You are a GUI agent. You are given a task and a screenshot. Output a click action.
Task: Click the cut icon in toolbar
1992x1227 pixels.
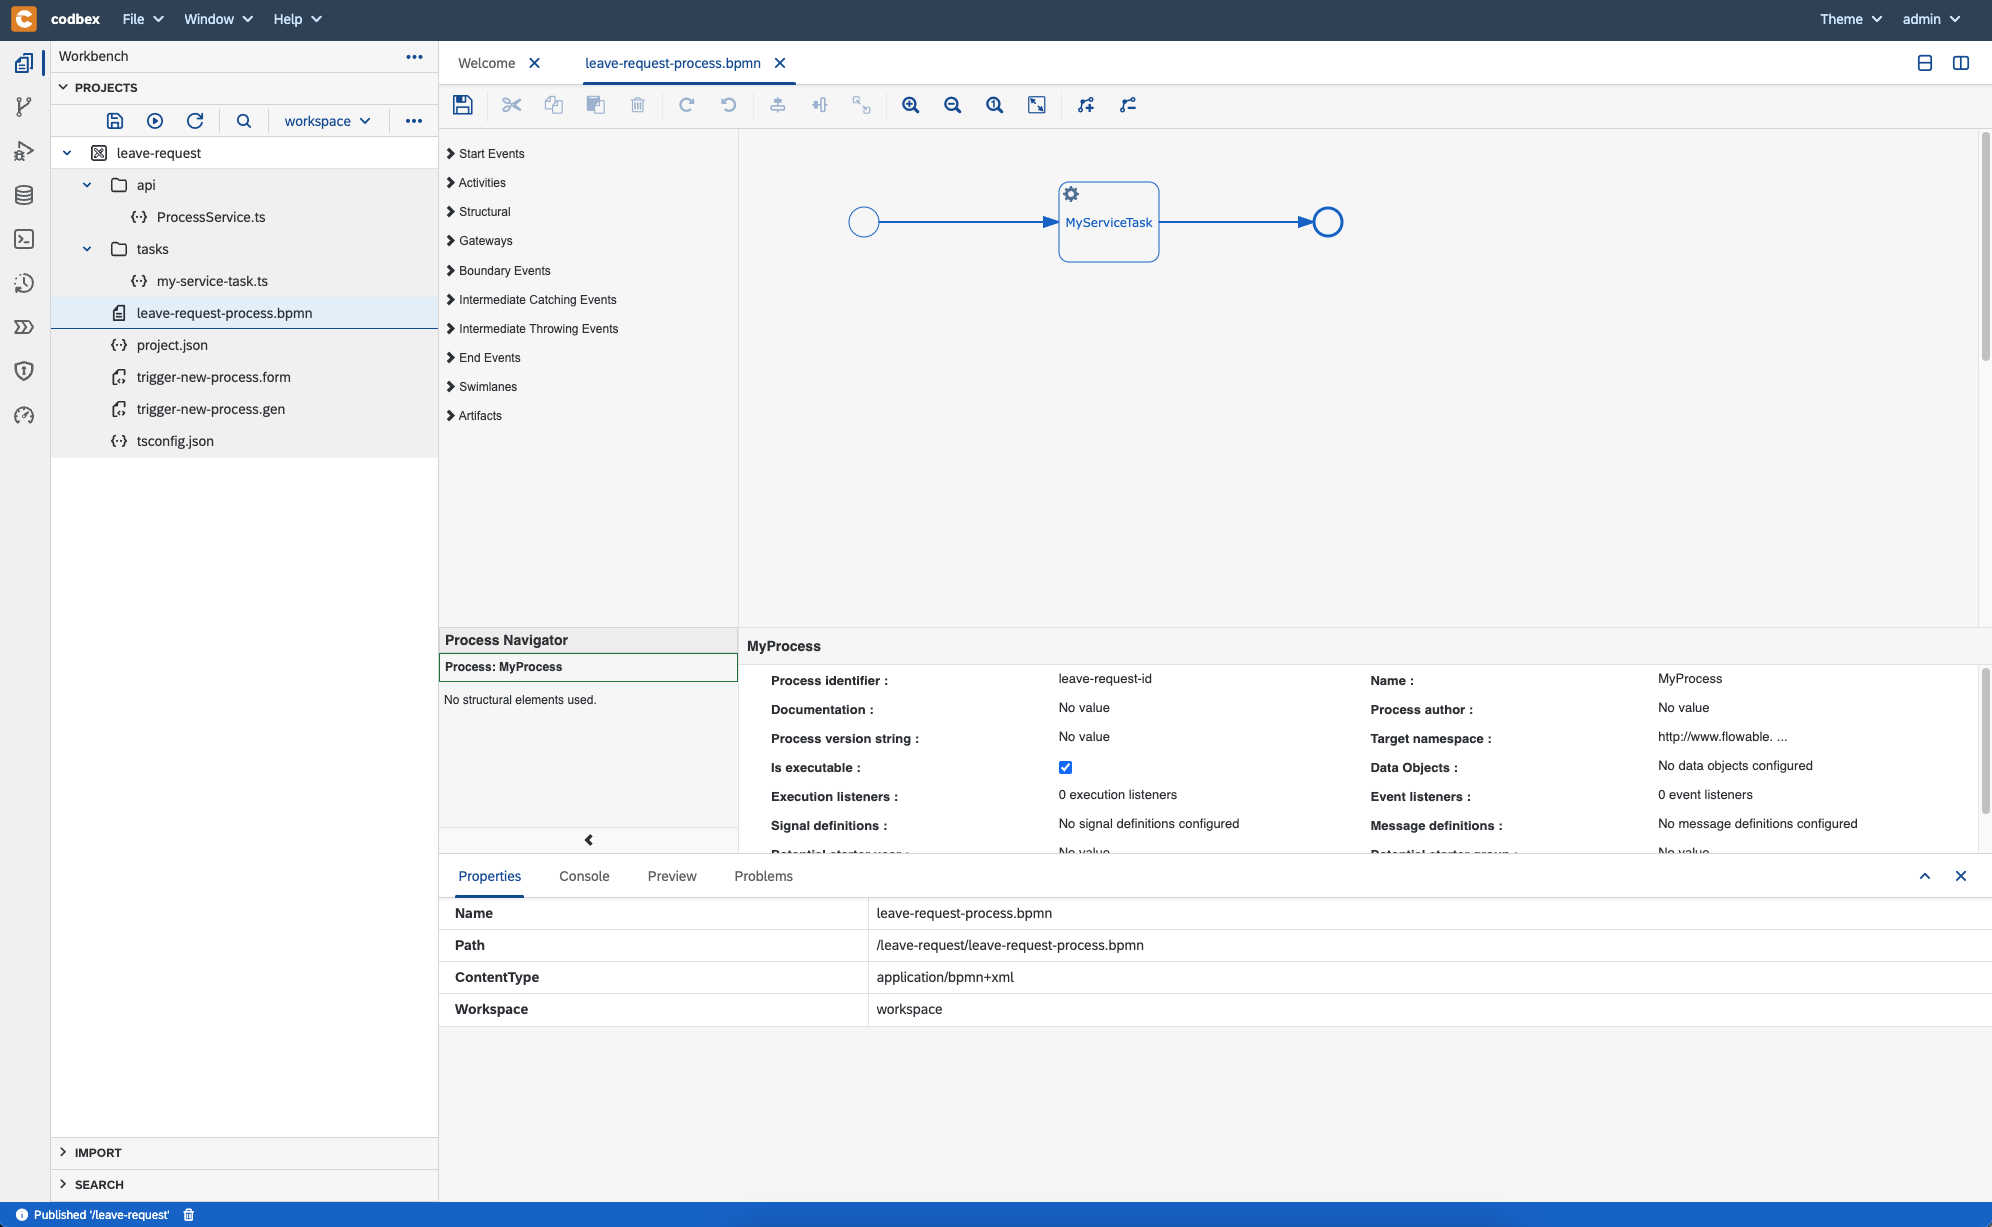[x=511, y=104]
